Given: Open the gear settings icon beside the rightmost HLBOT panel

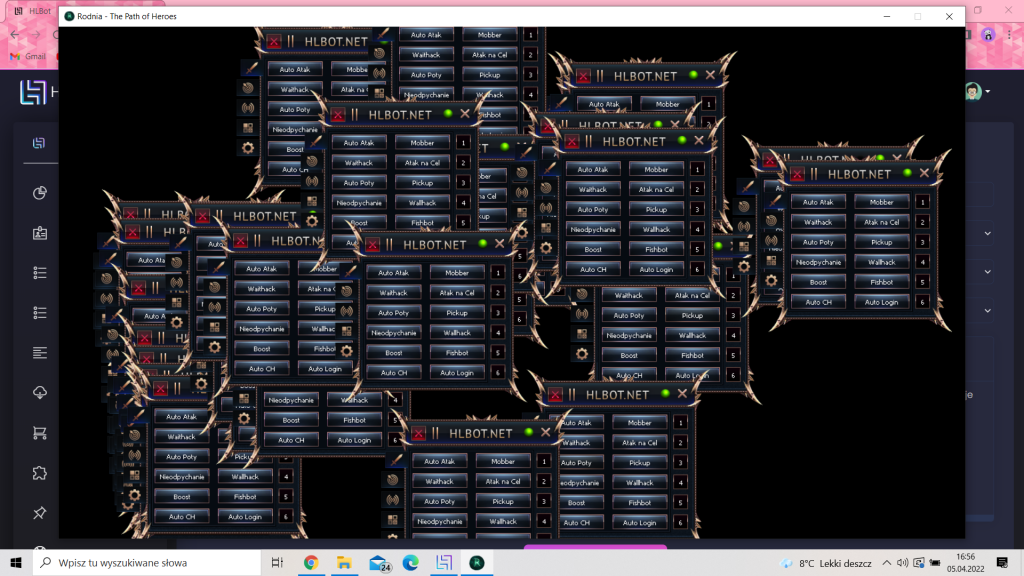Looking at the screenshot, I should [771, 281].
